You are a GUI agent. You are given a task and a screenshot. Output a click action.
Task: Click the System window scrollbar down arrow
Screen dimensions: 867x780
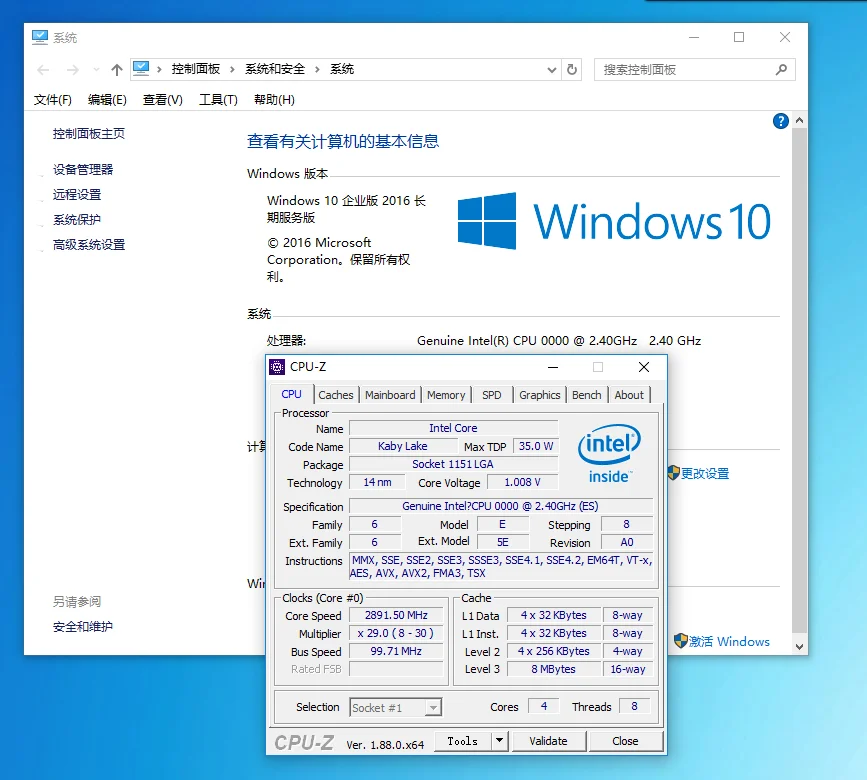[799, 646]
